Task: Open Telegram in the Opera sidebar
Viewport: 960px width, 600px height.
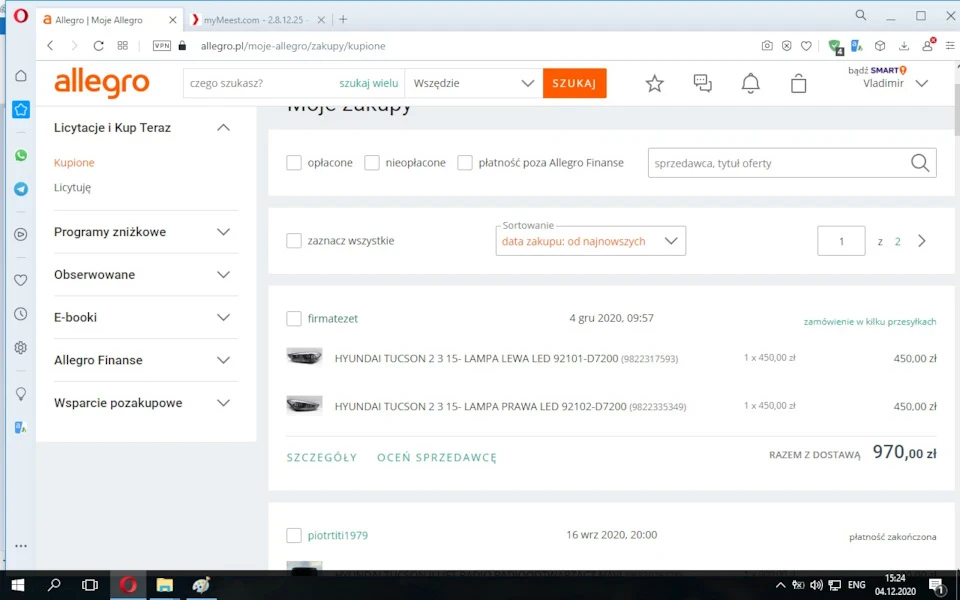Action: pyautogui.click(x=21, y=189)
